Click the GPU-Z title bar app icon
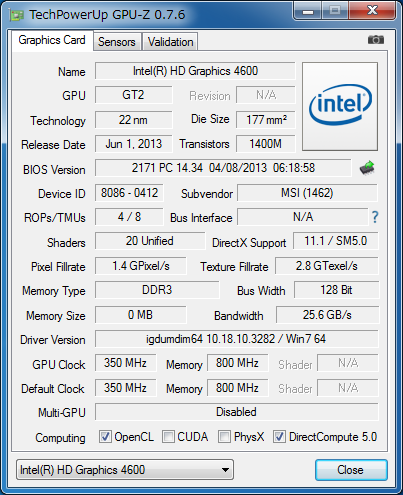This screenshot has width=403, height=495. (x=17, y=15)
